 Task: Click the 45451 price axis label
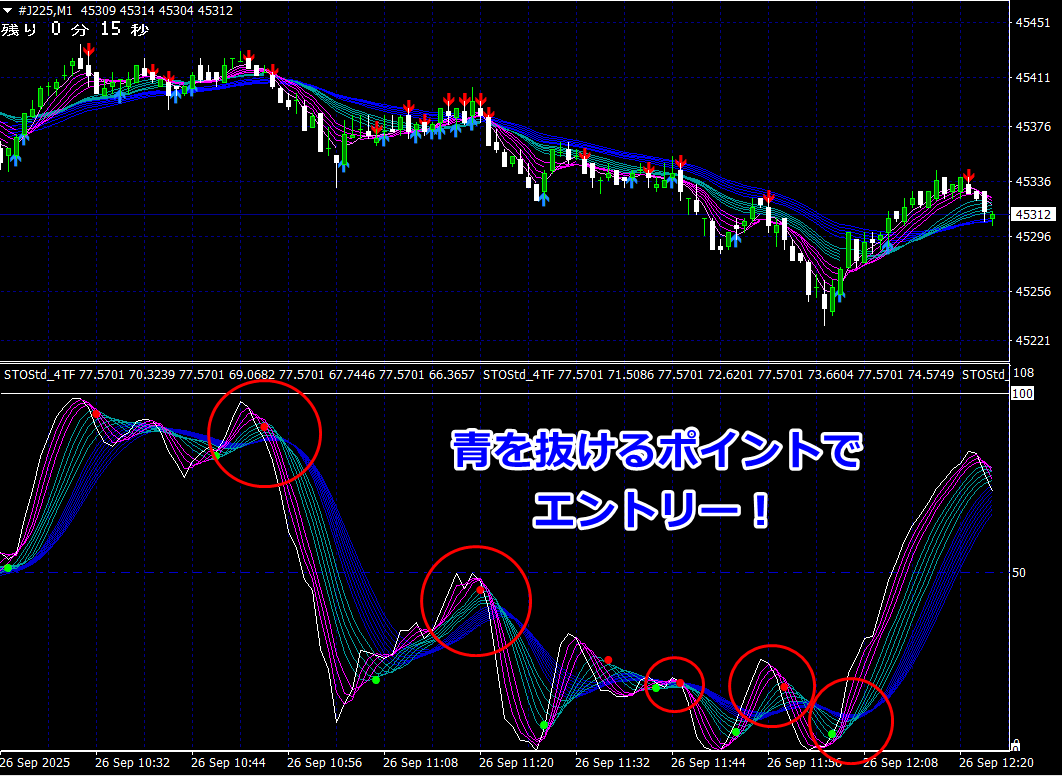coord(1033,22)
